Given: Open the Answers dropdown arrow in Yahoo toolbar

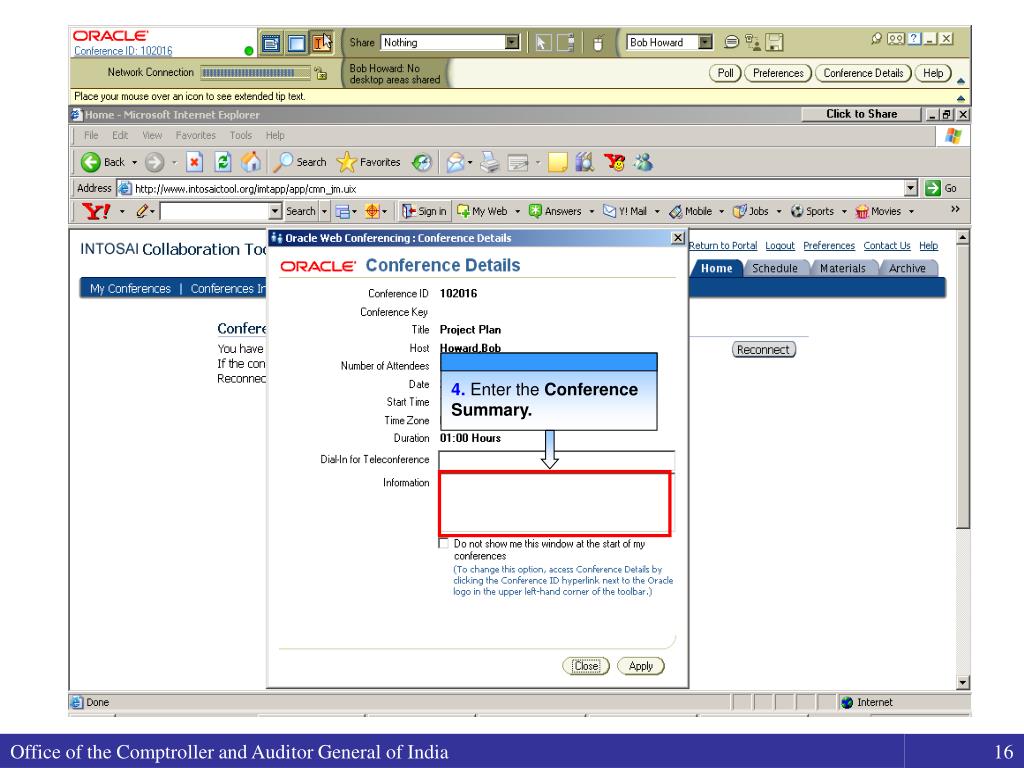Looking at the screenshot, I should 592,211.
